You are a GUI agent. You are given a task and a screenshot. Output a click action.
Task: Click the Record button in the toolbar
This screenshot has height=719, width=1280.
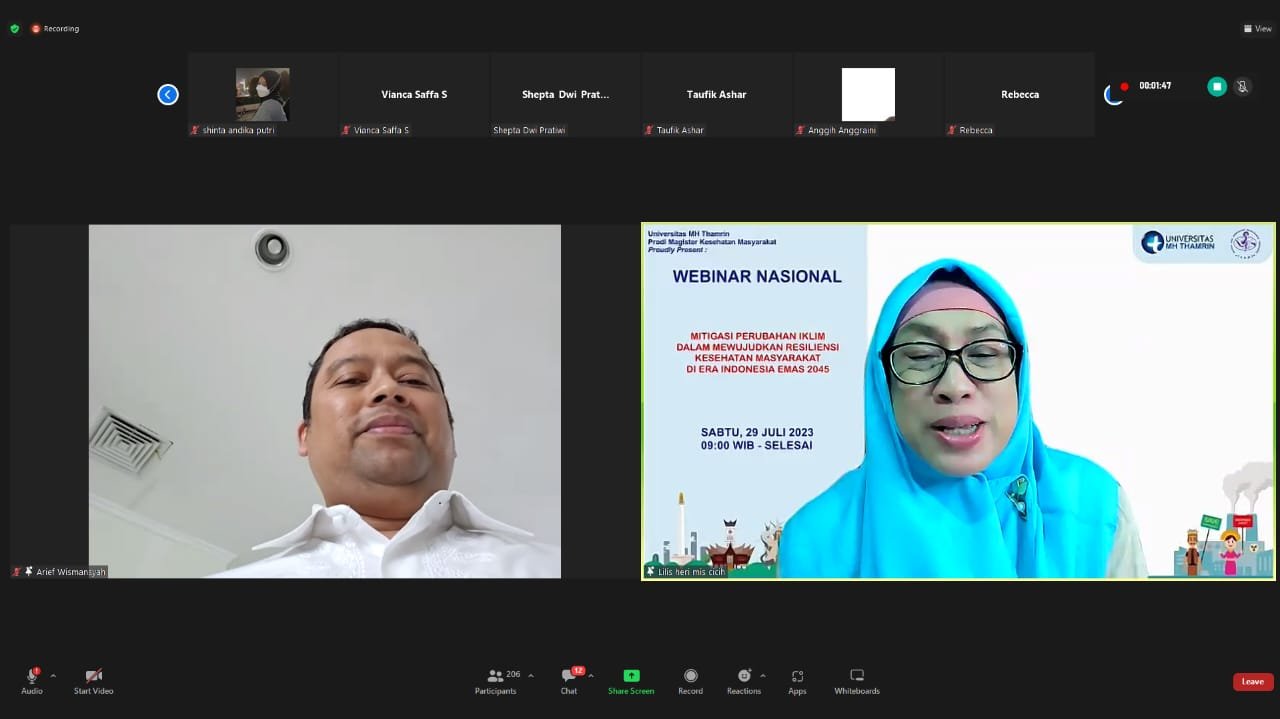click(690, 681)
